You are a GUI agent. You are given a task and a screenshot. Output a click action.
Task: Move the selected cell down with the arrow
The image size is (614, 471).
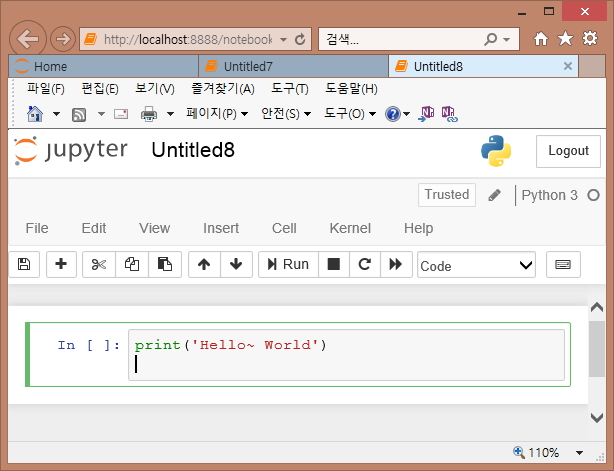pos(236,264)
